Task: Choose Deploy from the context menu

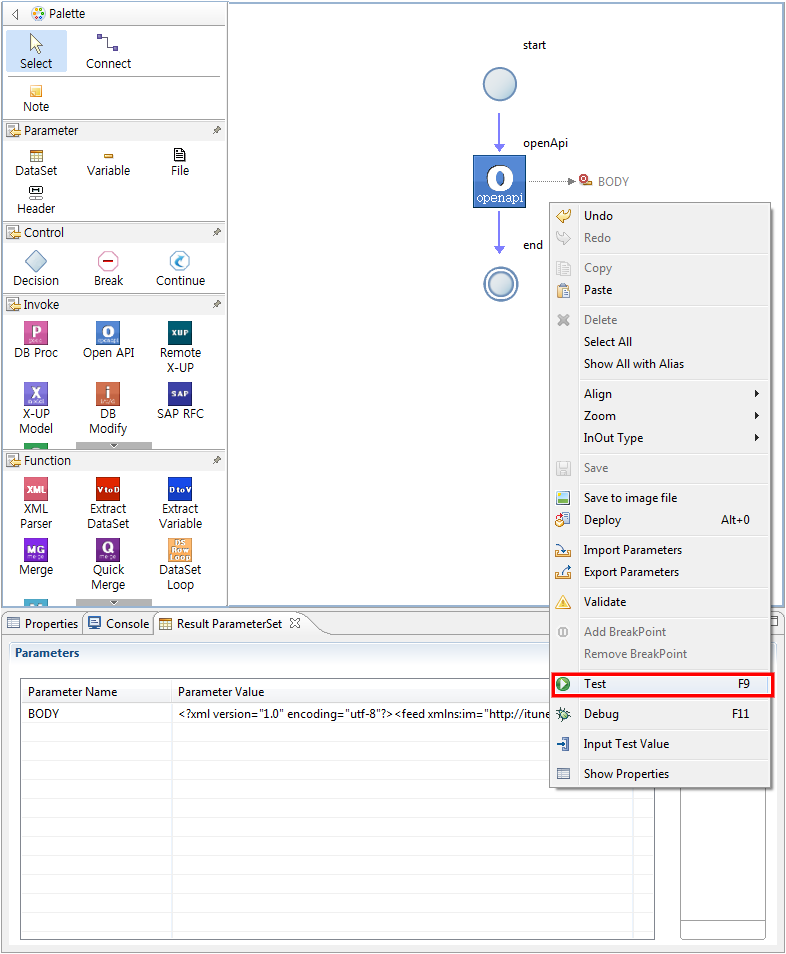Action: click(x=660, y=520)
